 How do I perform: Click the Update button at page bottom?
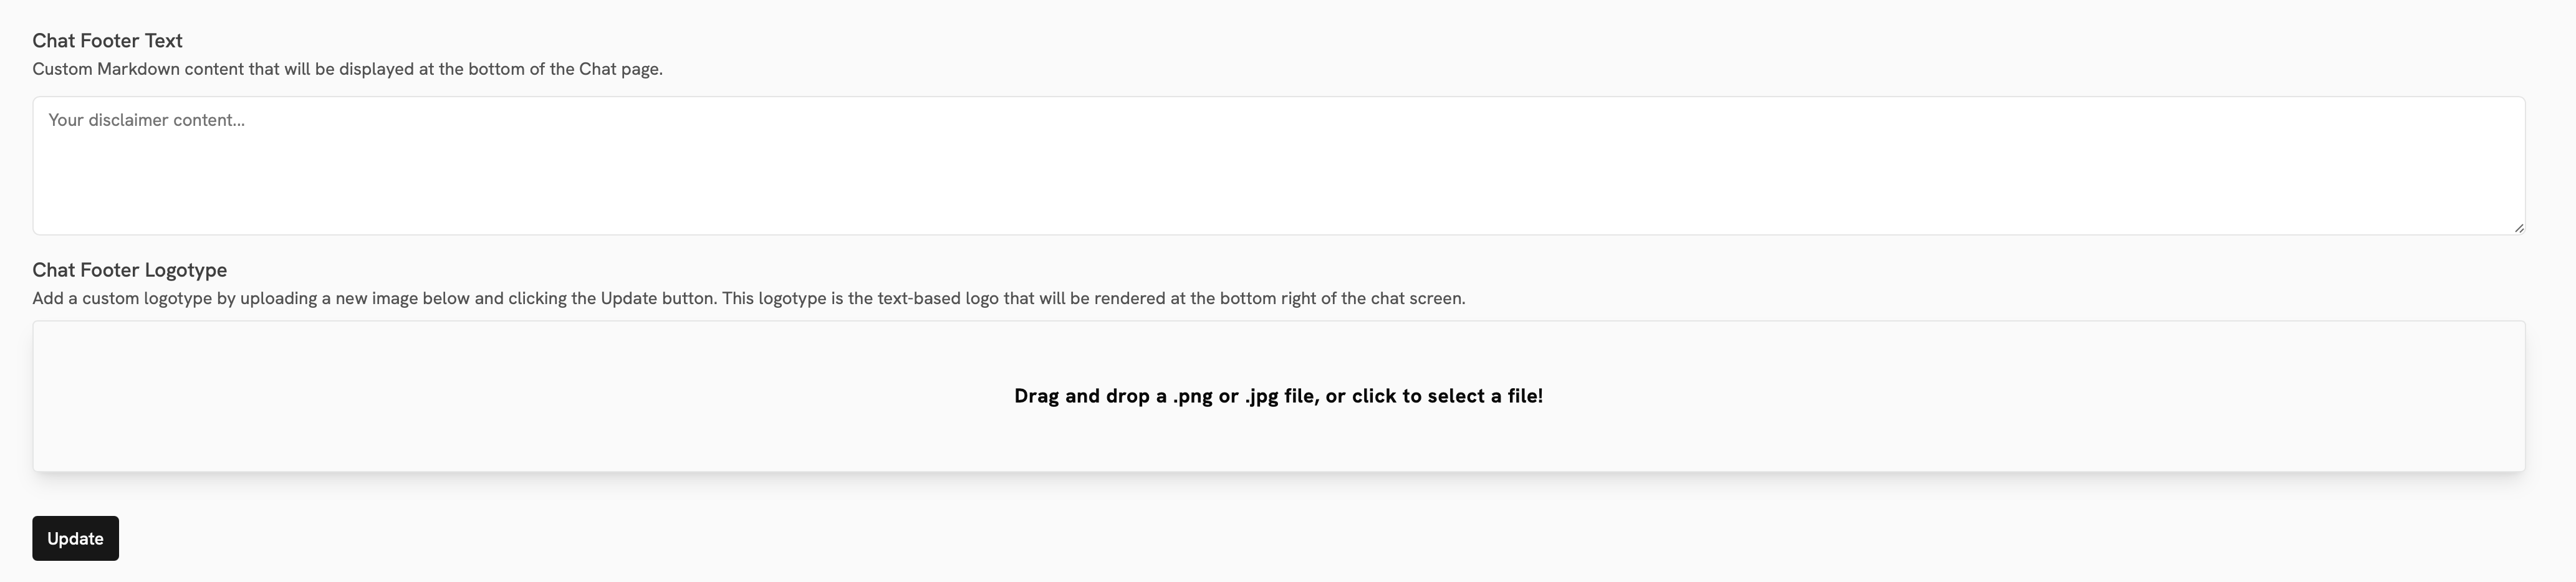(x=75, y=537)
